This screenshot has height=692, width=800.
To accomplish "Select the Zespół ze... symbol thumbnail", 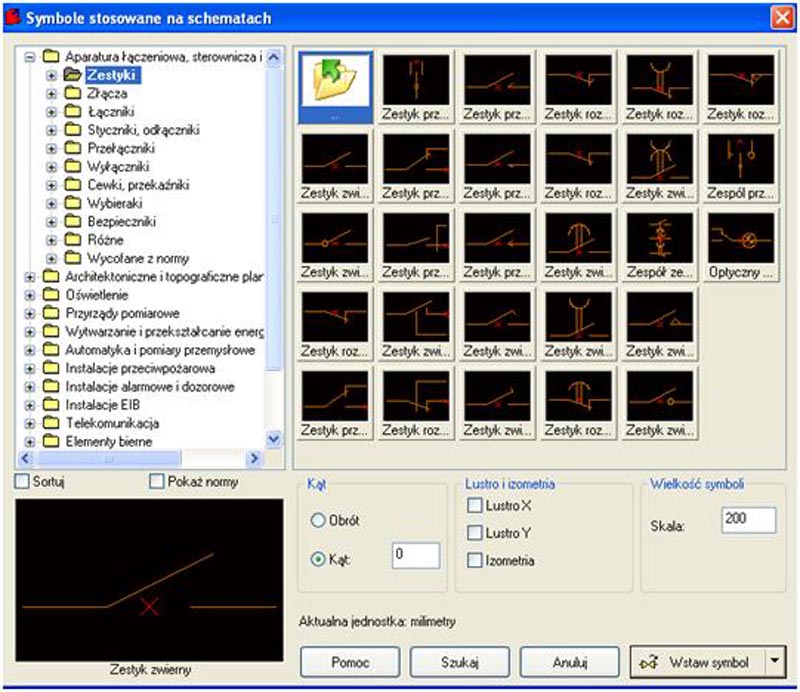I will [x=660, y=245].
